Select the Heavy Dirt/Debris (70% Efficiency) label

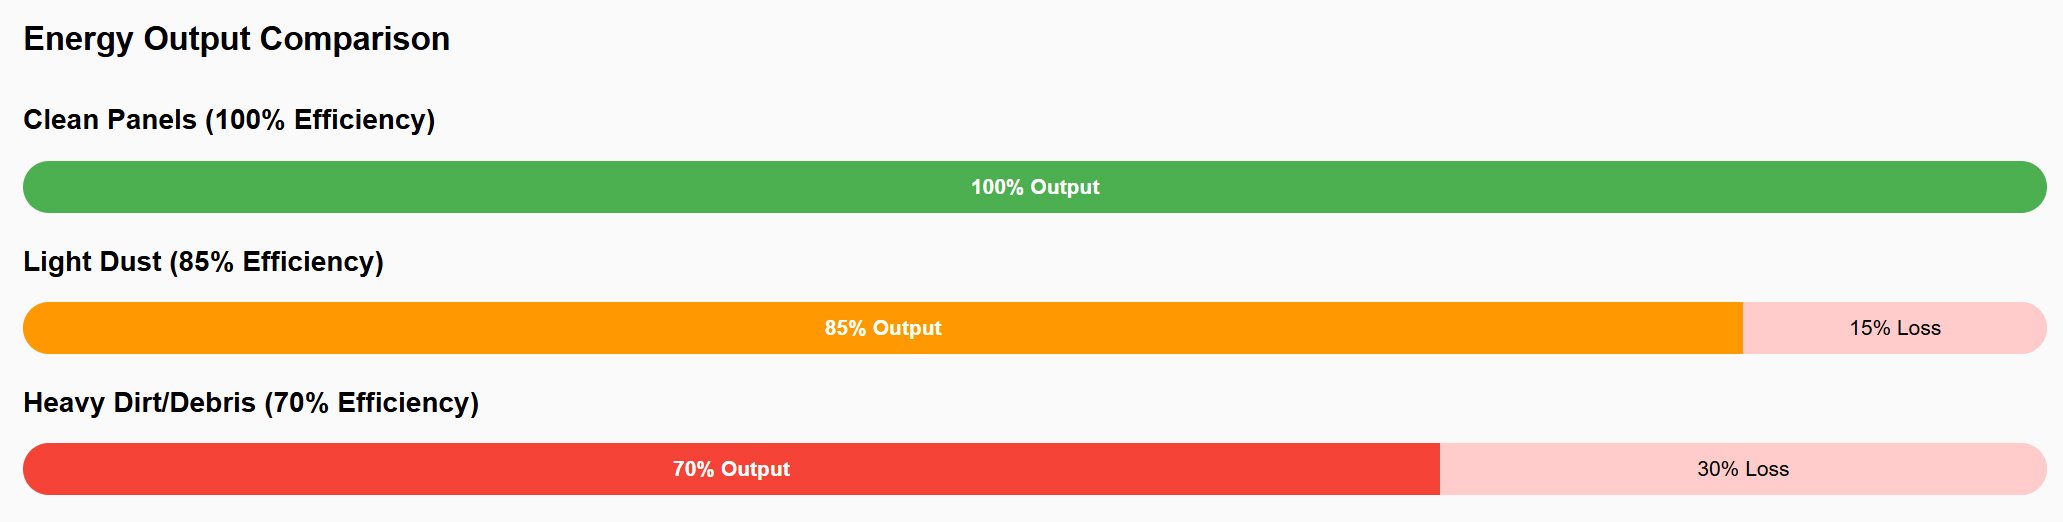pos(251,403)
